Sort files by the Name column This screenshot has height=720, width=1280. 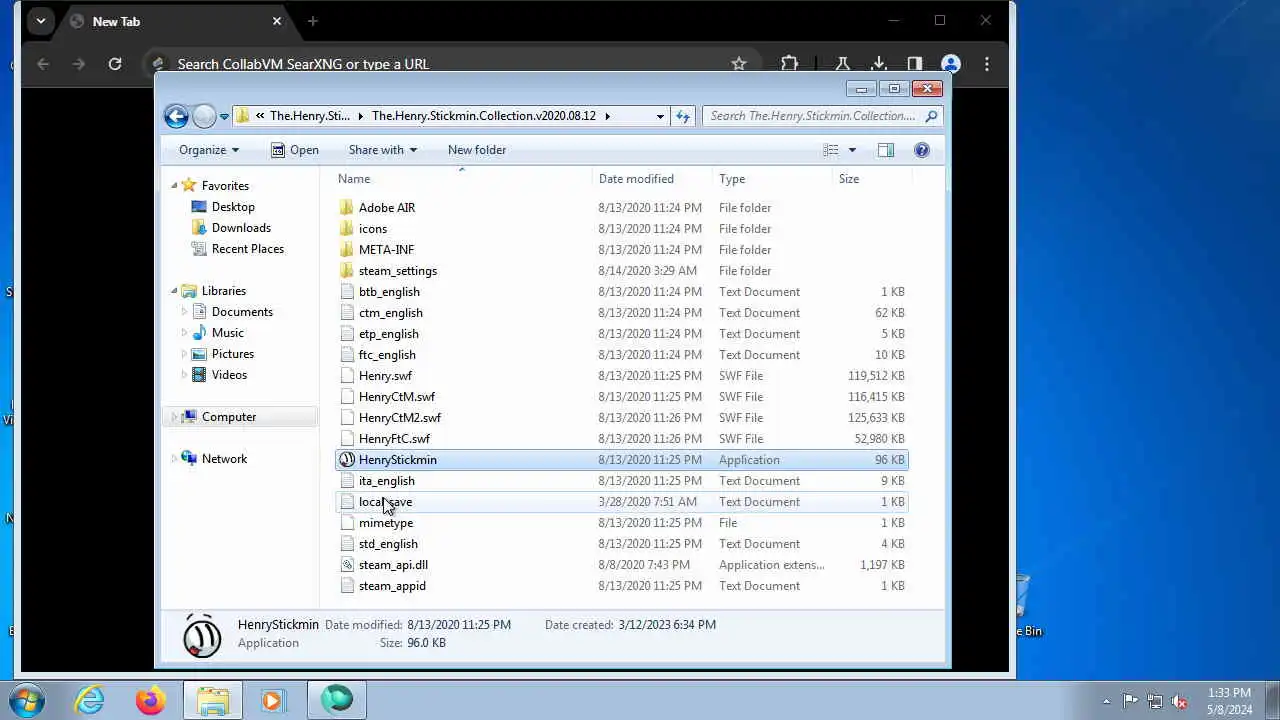[x=354, y=179]
